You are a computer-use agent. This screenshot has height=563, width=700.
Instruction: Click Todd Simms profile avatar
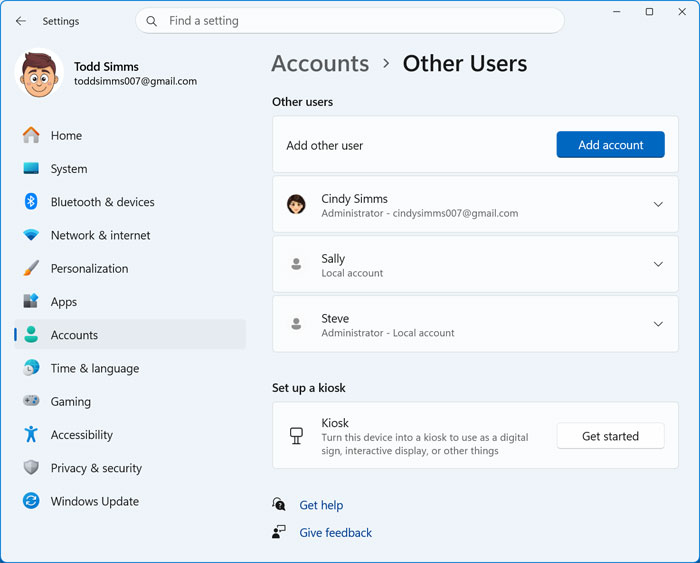pyautogui.click(x=39, y=73)
